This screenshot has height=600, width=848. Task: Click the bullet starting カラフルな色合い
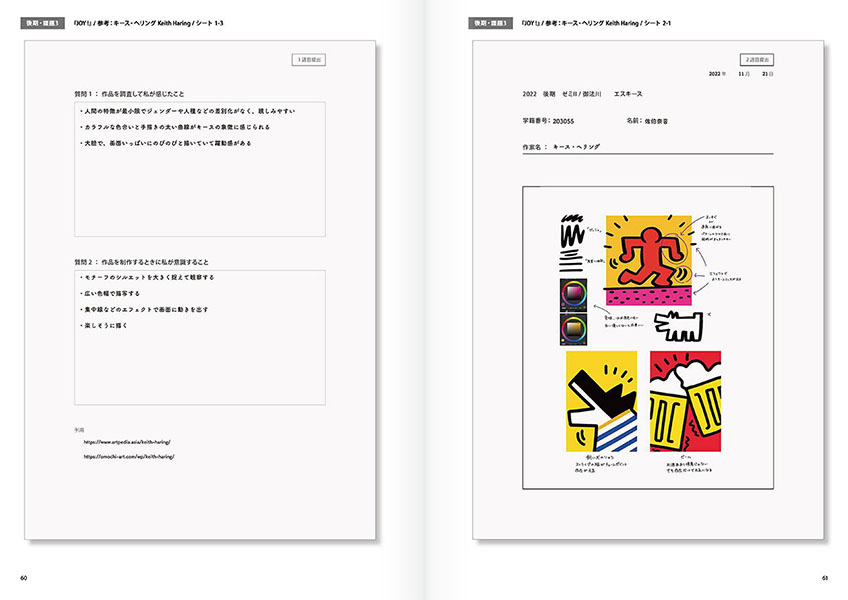[175, 127]
